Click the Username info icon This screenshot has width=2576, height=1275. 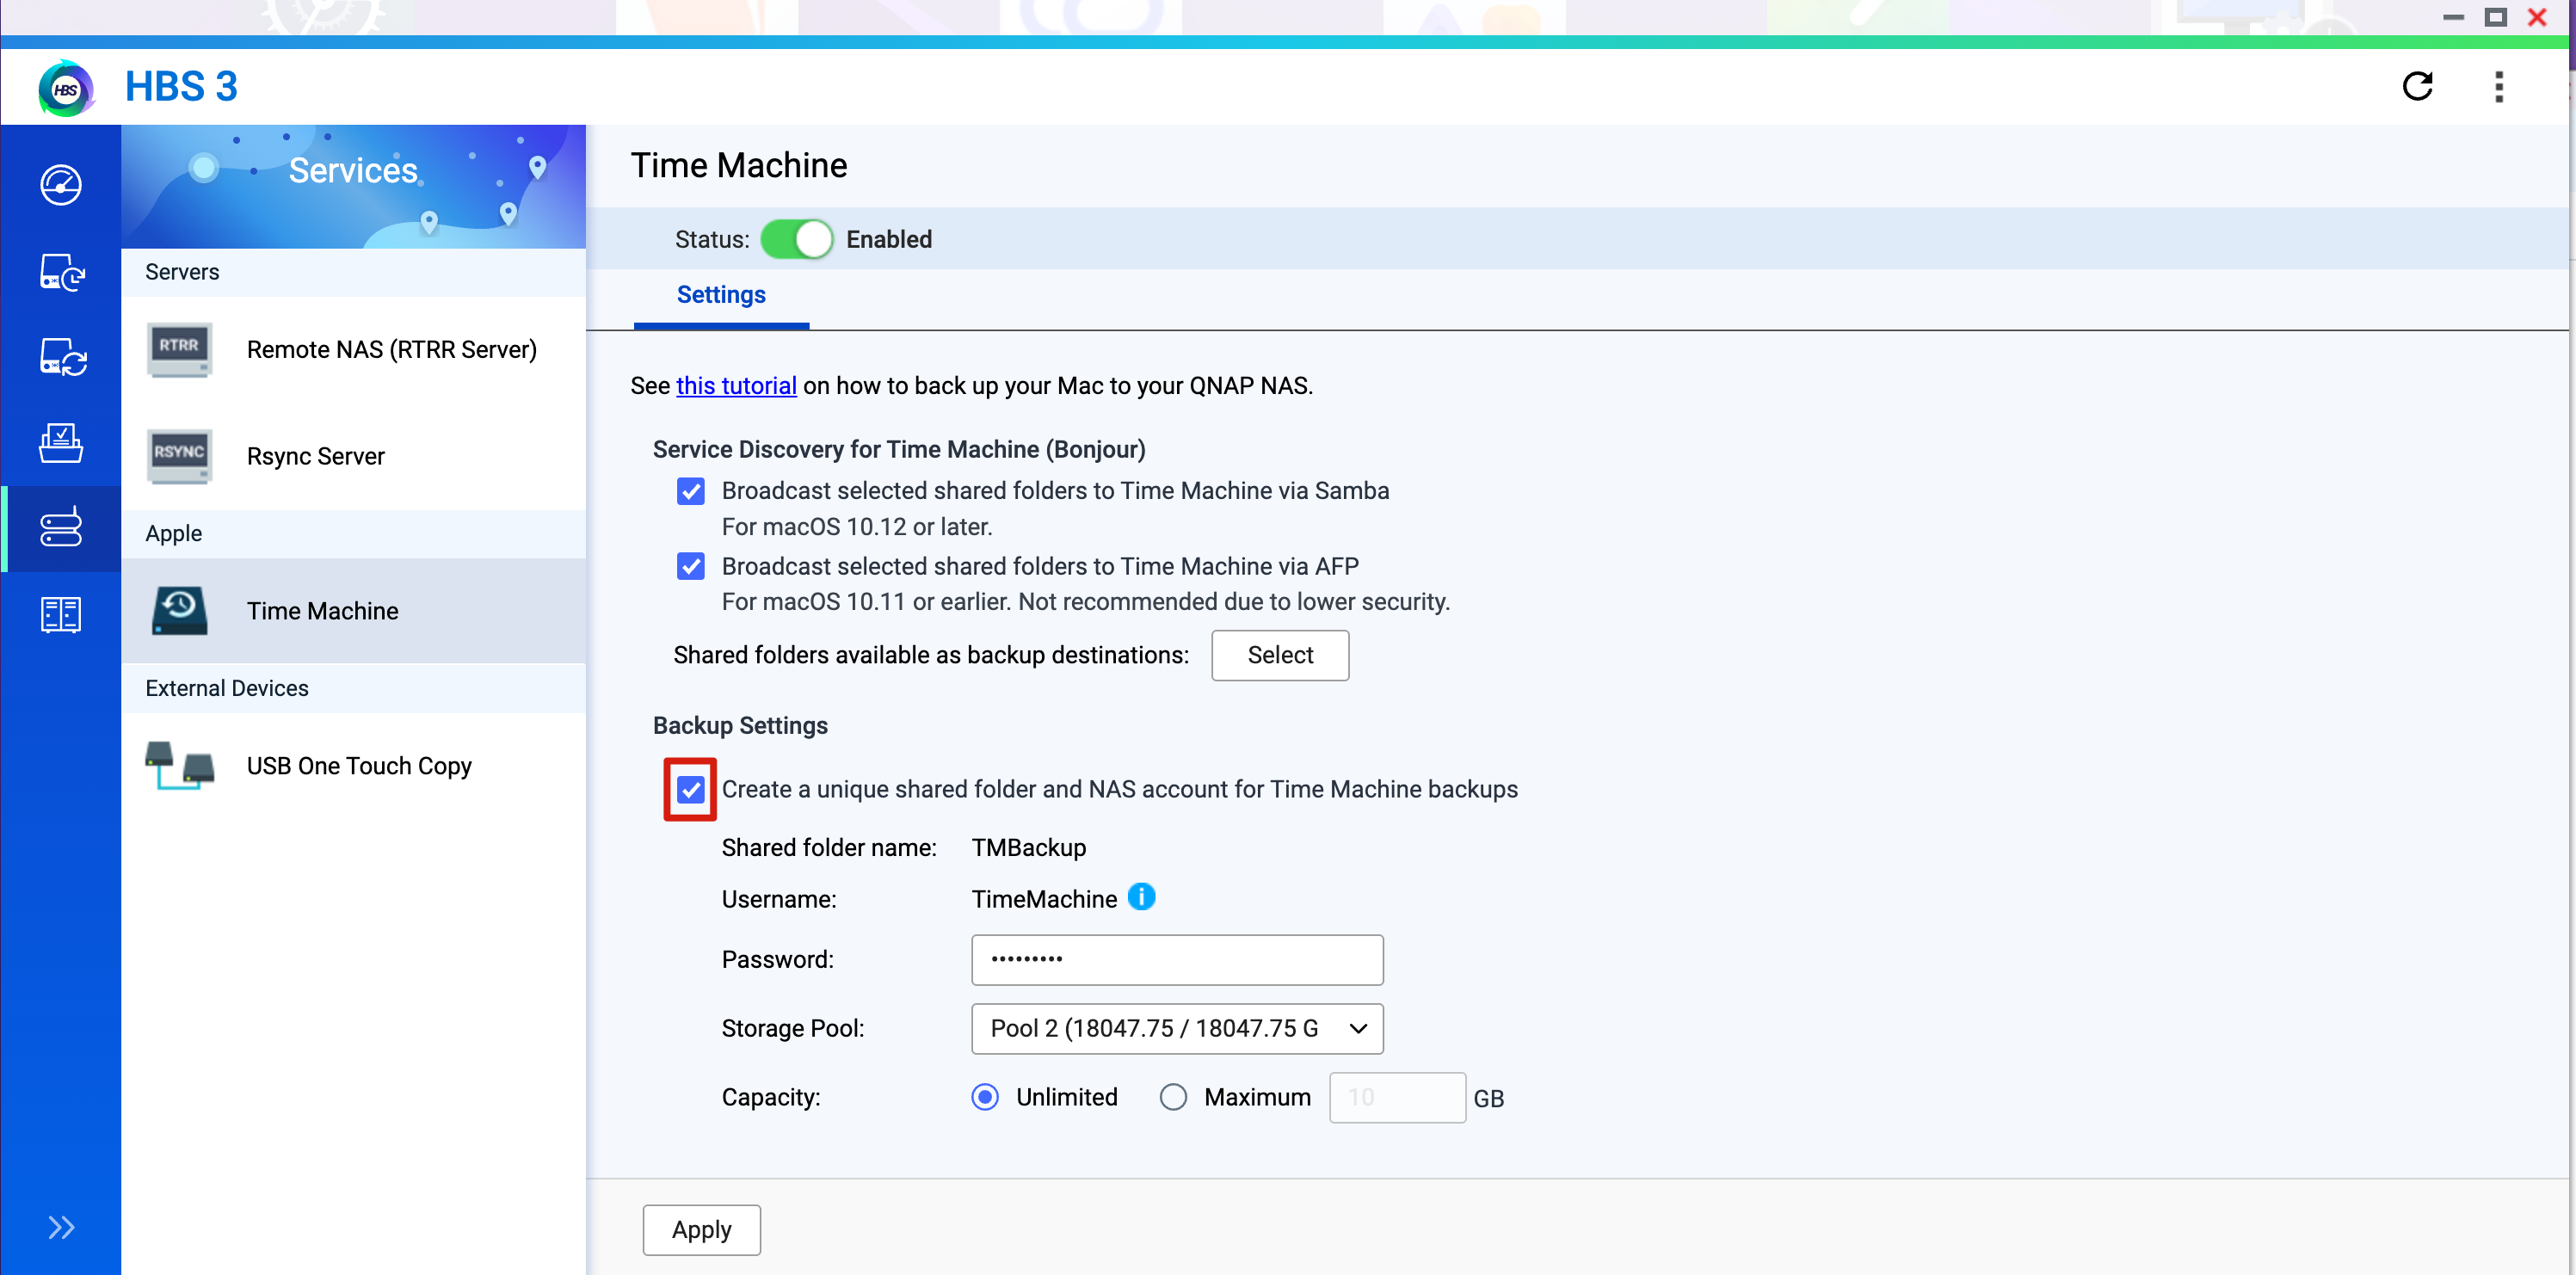click(1141, 897)
